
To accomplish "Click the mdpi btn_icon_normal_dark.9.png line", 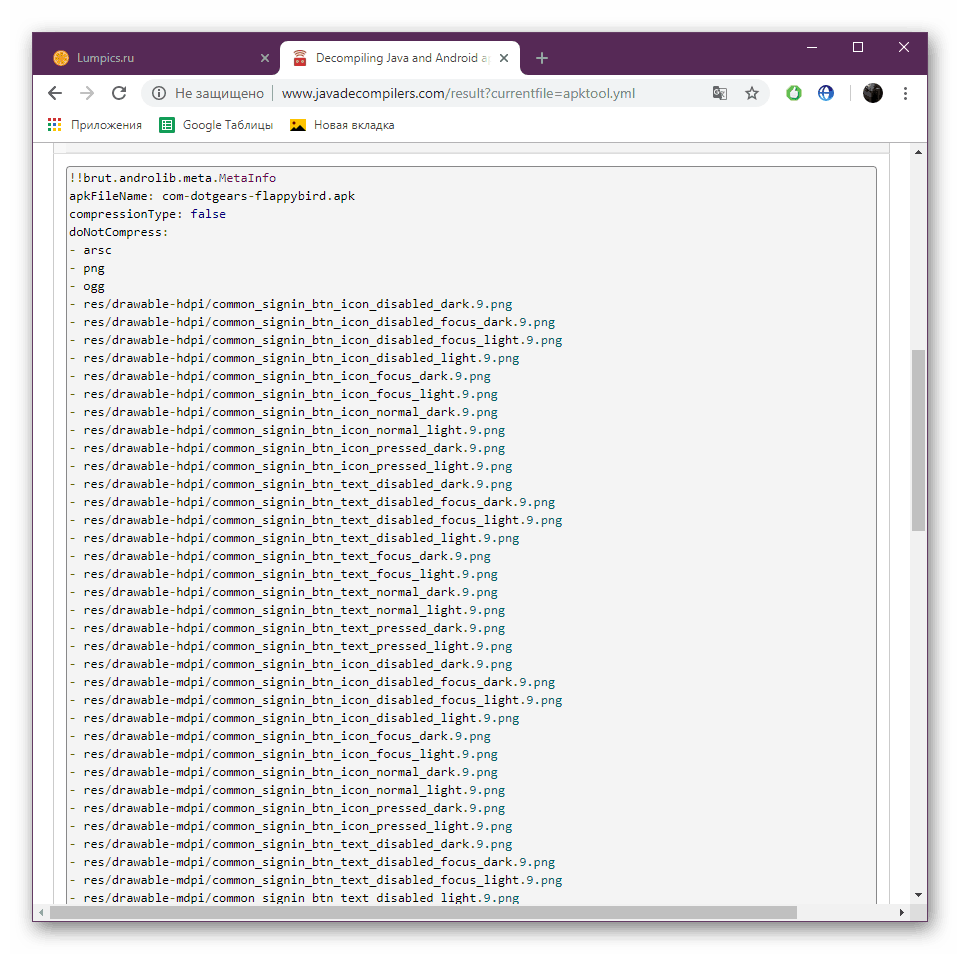I will tap(283, 772).
